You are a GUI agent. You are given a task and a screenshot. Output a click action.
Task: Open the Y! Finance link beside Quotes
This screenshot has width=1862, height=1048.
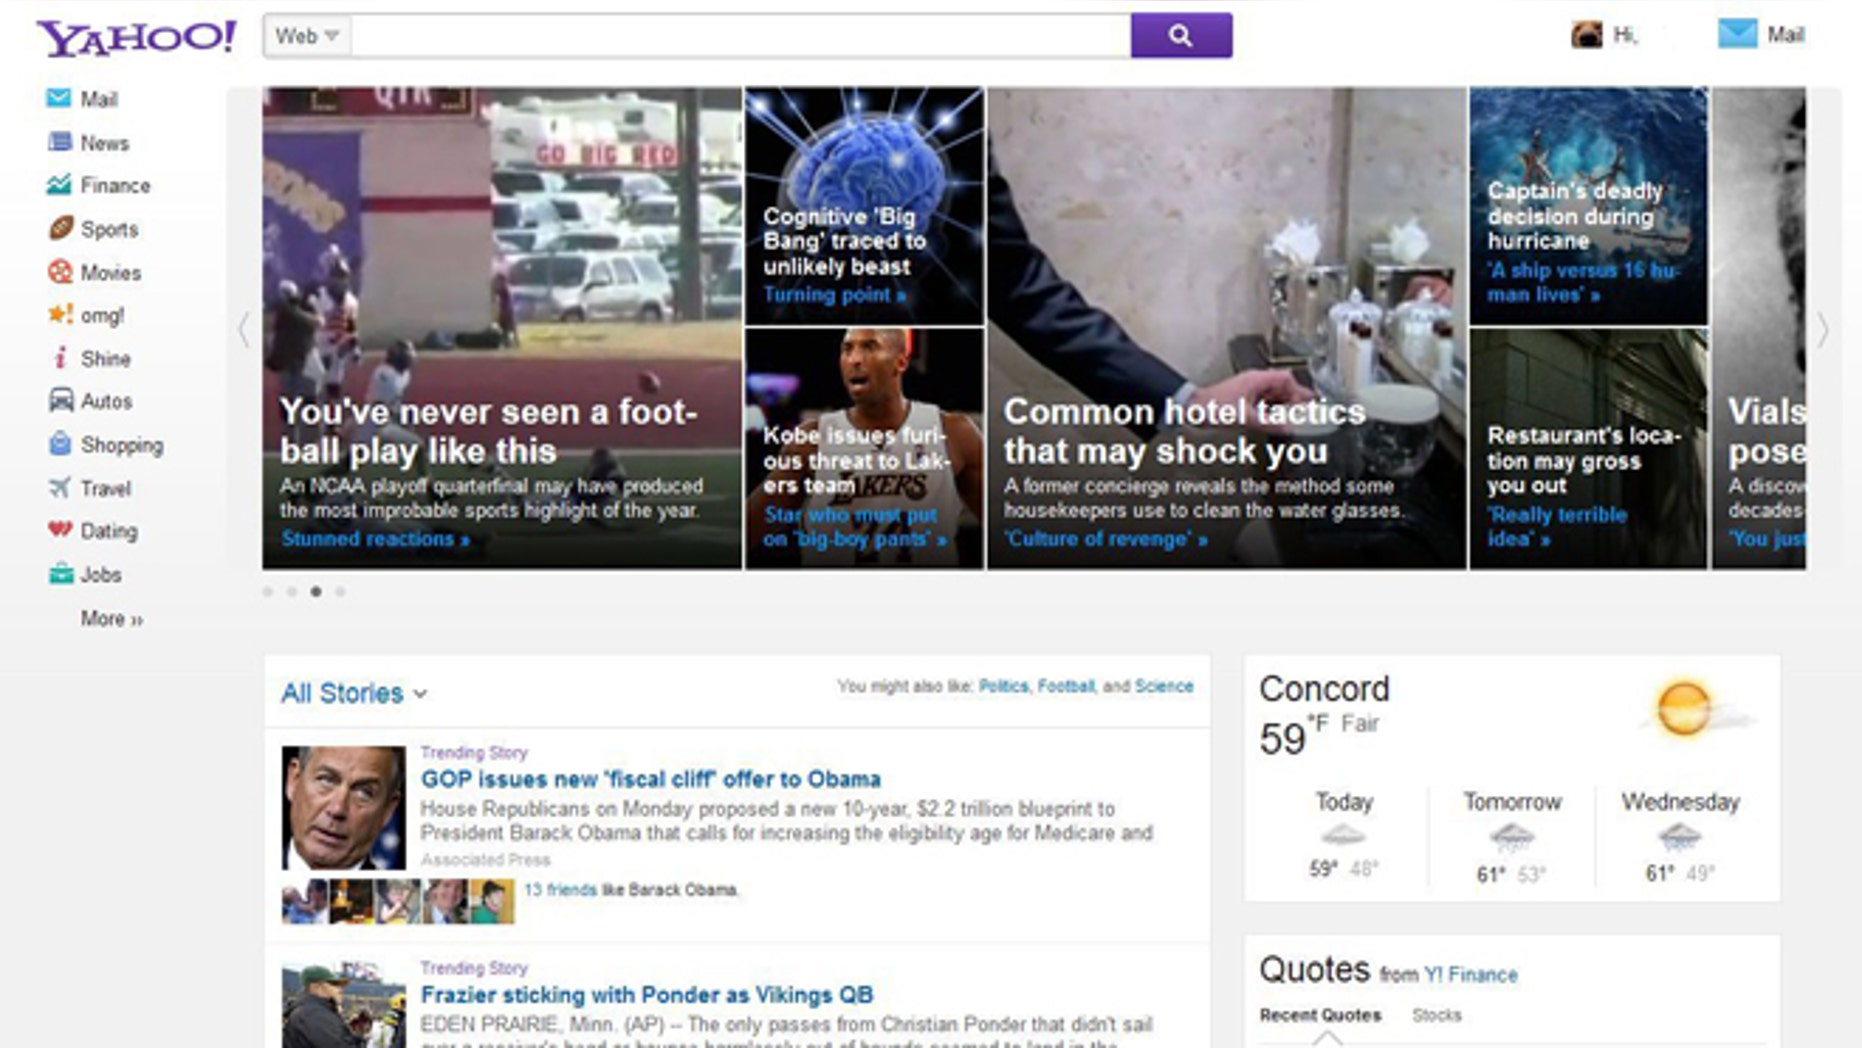pyautogui.click(x=1470, y=974)
